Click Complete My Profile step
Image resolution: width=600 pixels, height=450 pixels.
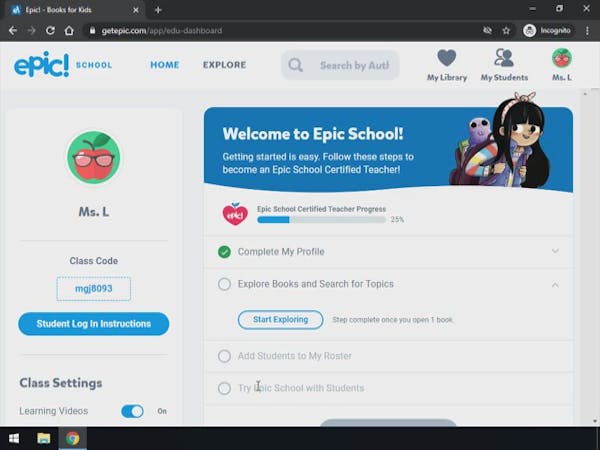[x=388, y=252]
